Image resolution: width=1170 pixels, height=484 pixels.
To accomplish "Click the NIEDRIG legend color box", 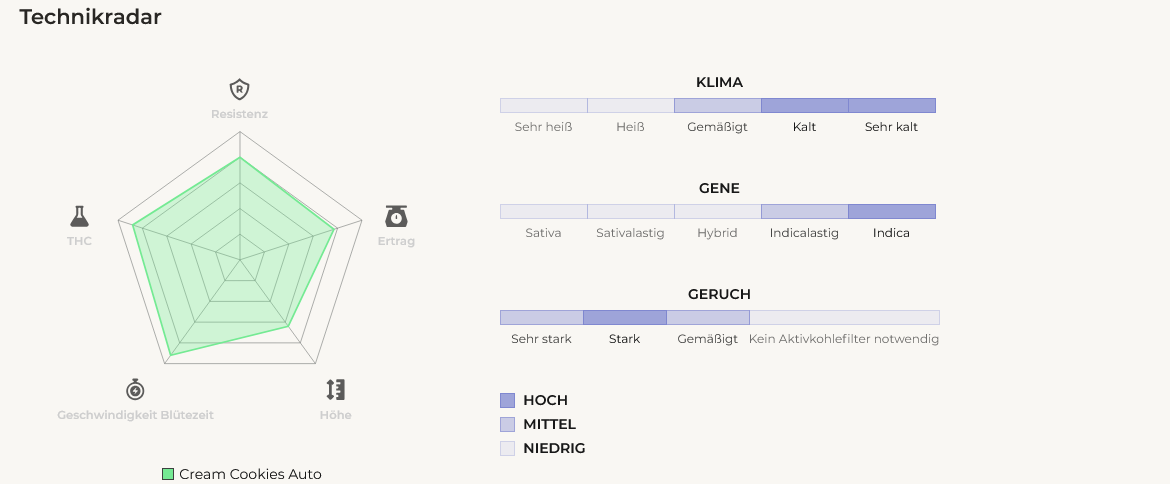I will point(507,448).
